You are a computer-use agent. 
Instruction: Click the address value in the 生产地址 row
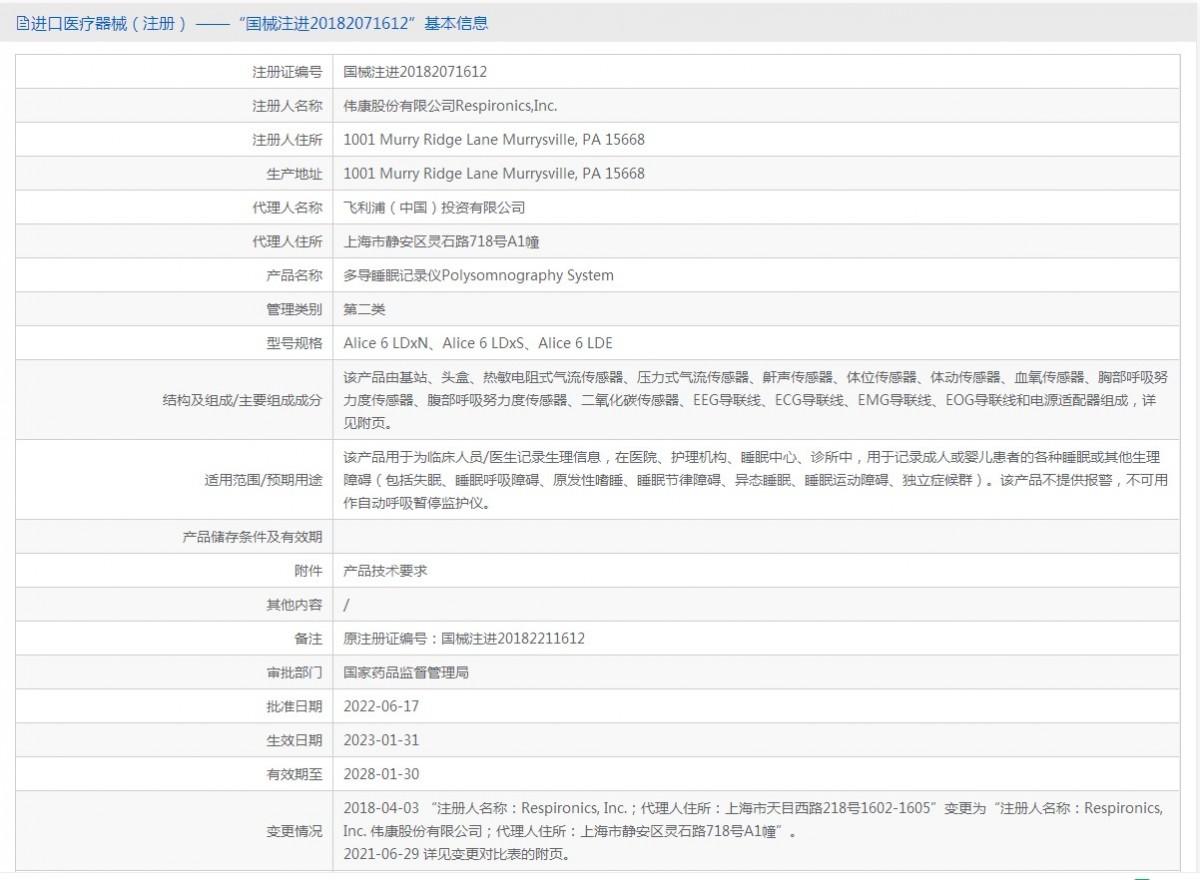pos(494,174)
